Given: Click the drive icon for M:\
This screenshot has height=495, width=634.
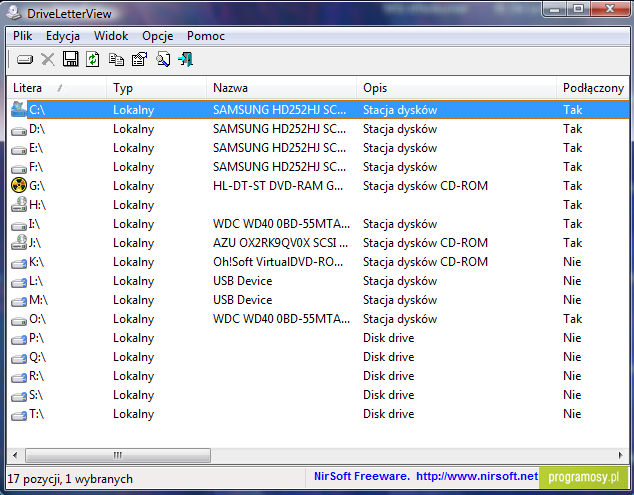Looking at the screenshot, I should tap(19, 302).
